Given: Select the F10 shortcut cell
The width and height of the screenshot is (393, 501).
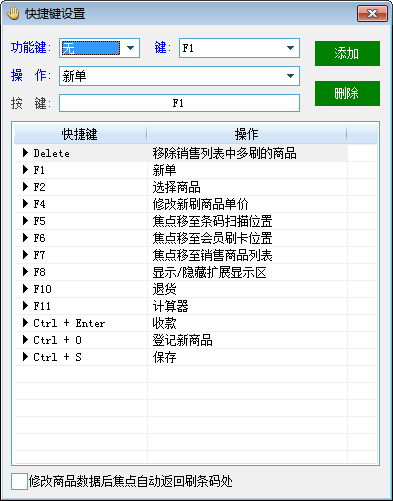Looking at the screenshot, I should click(x=89, y=289).
